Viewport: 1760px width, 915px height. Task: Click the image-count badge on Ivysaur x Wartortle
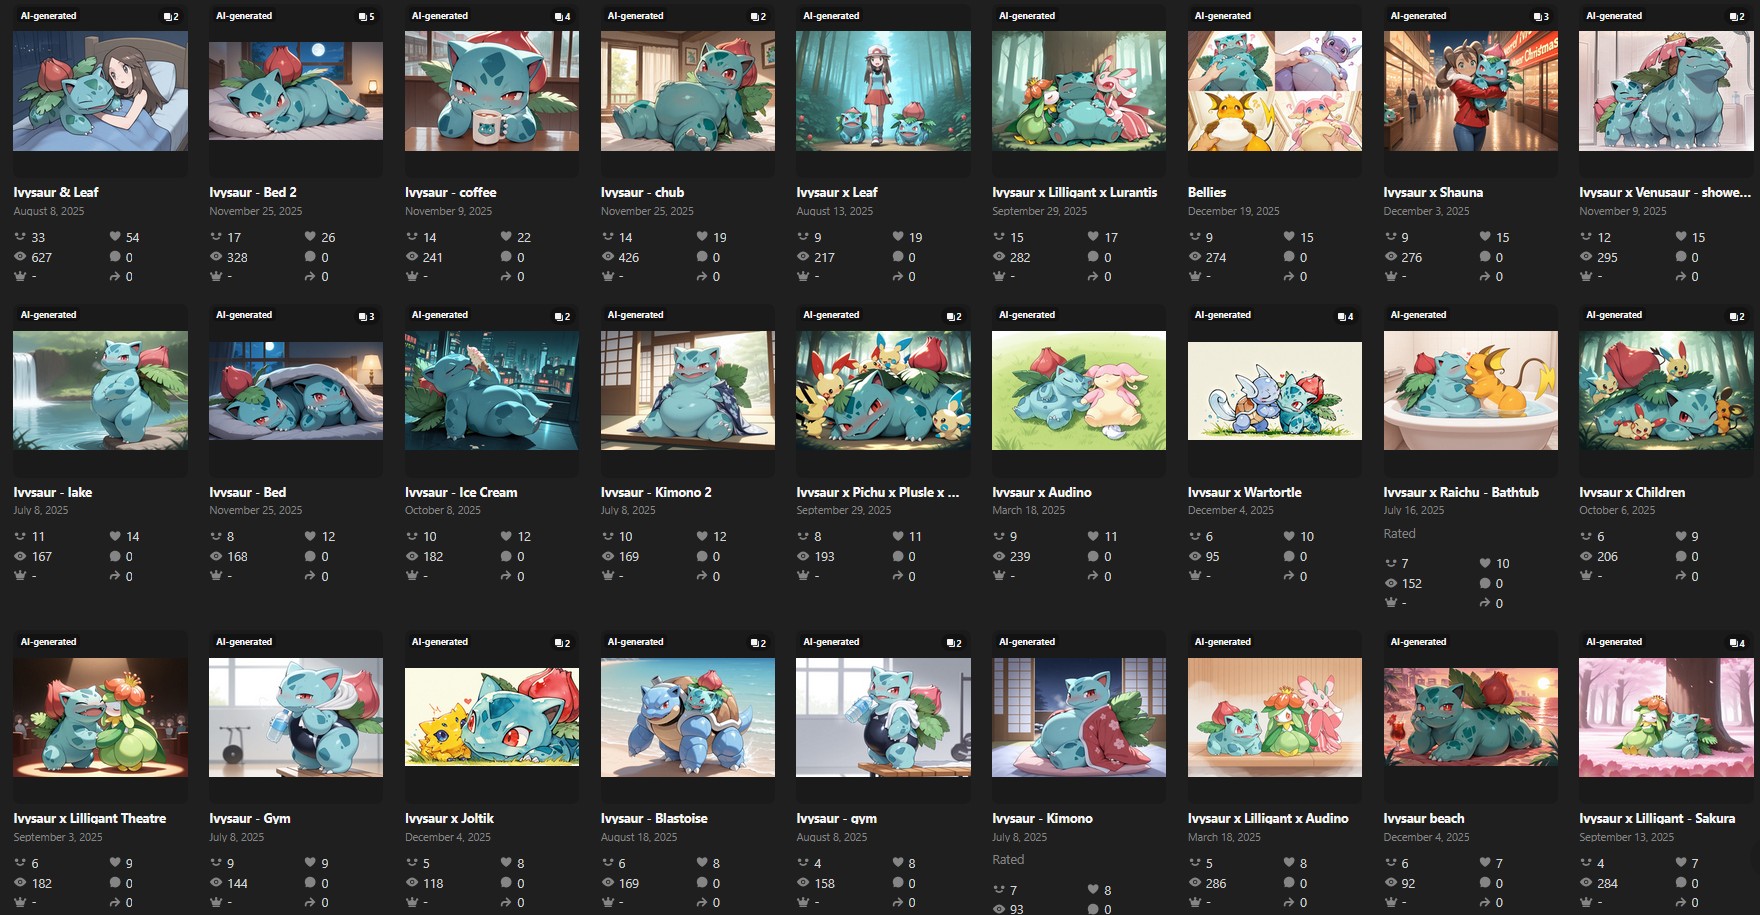(x=1346, y=316)
